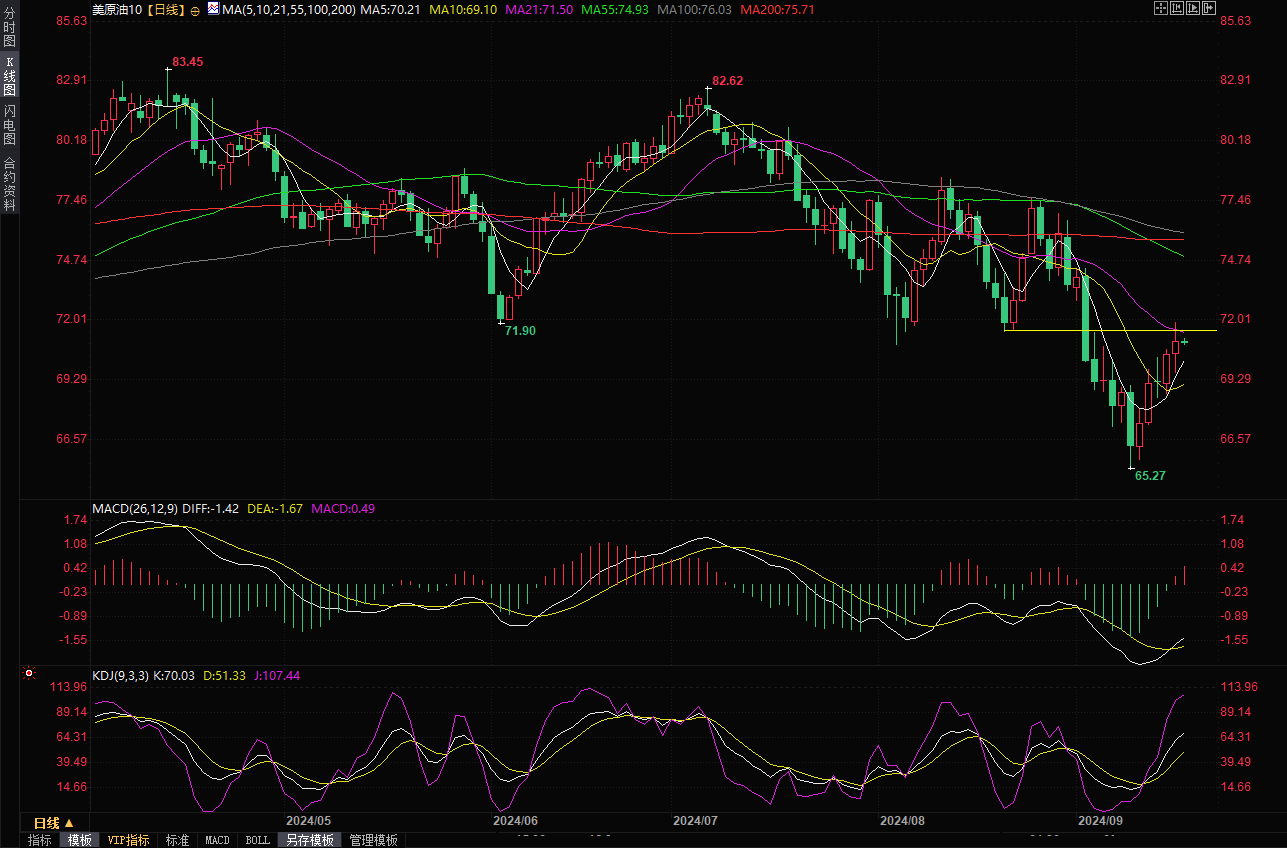This screenshot has height=848, width=1287.
Task: Open the VIP指标 tab
Action: [x=128, y=840]
